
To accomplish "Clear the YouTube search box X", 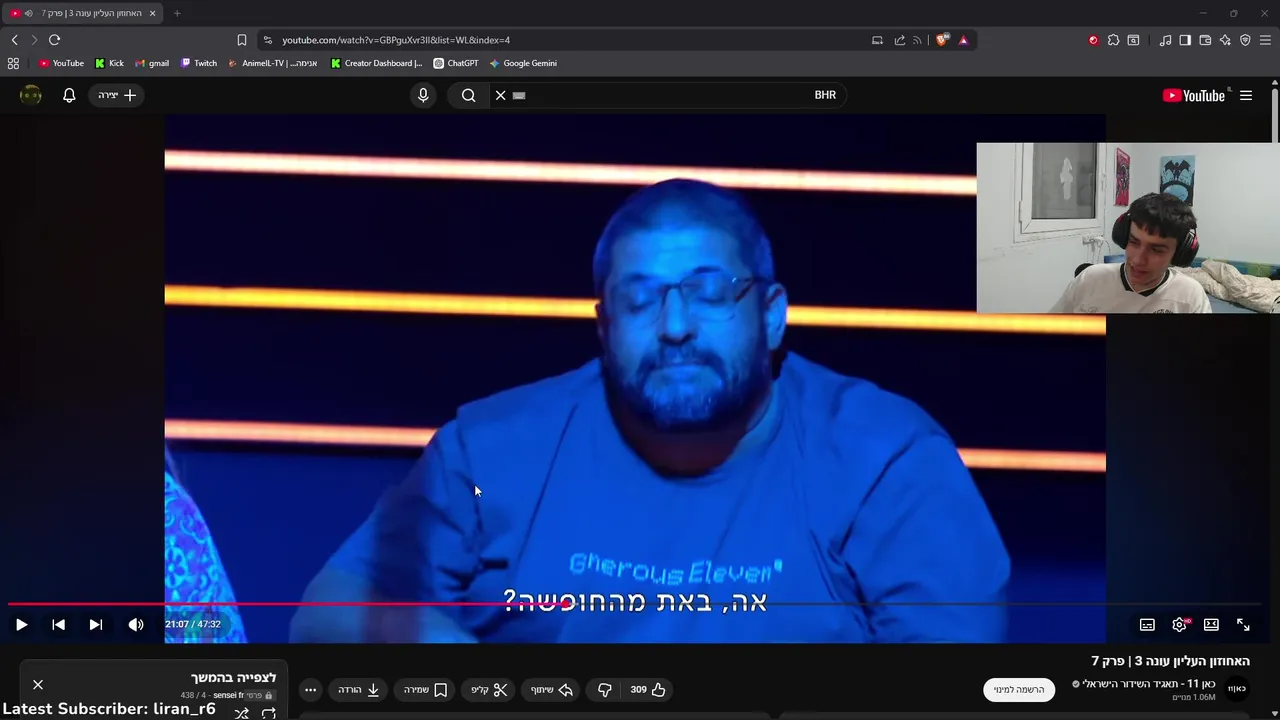I will pos(501,95).
